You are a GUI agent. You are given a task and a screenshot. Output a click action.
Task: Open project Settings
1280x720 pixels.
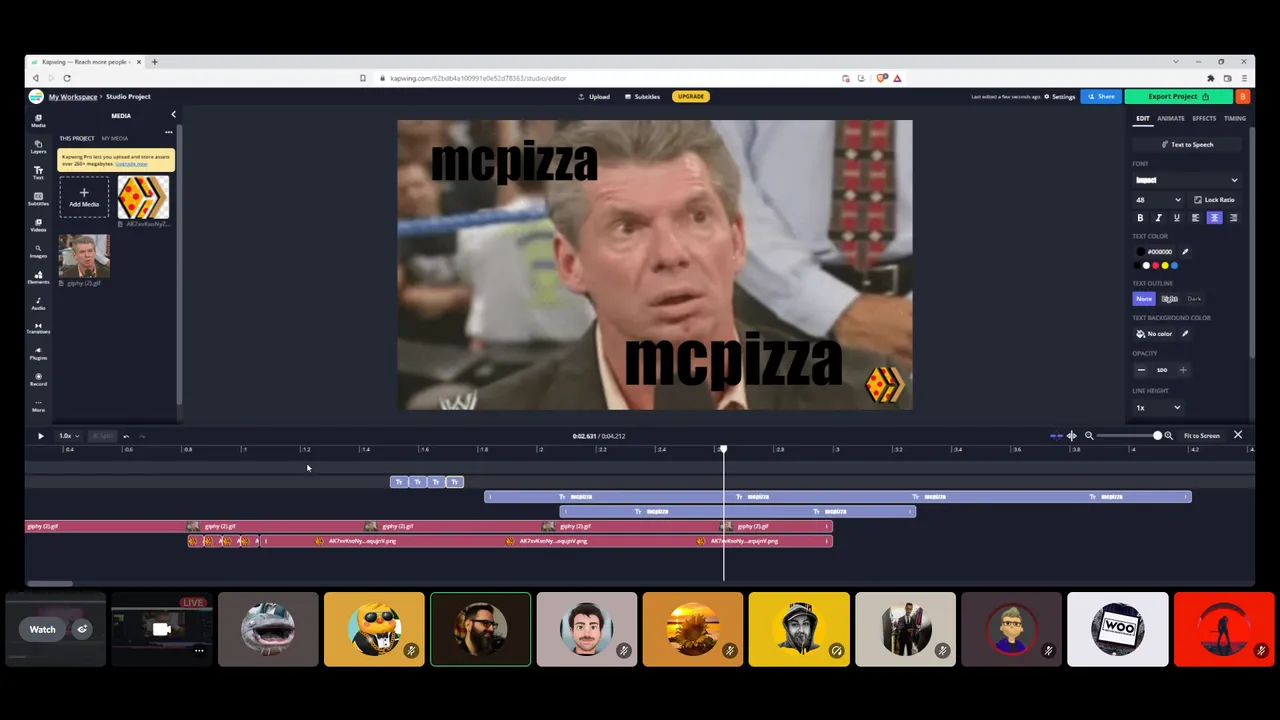[x=1060, y=97]
